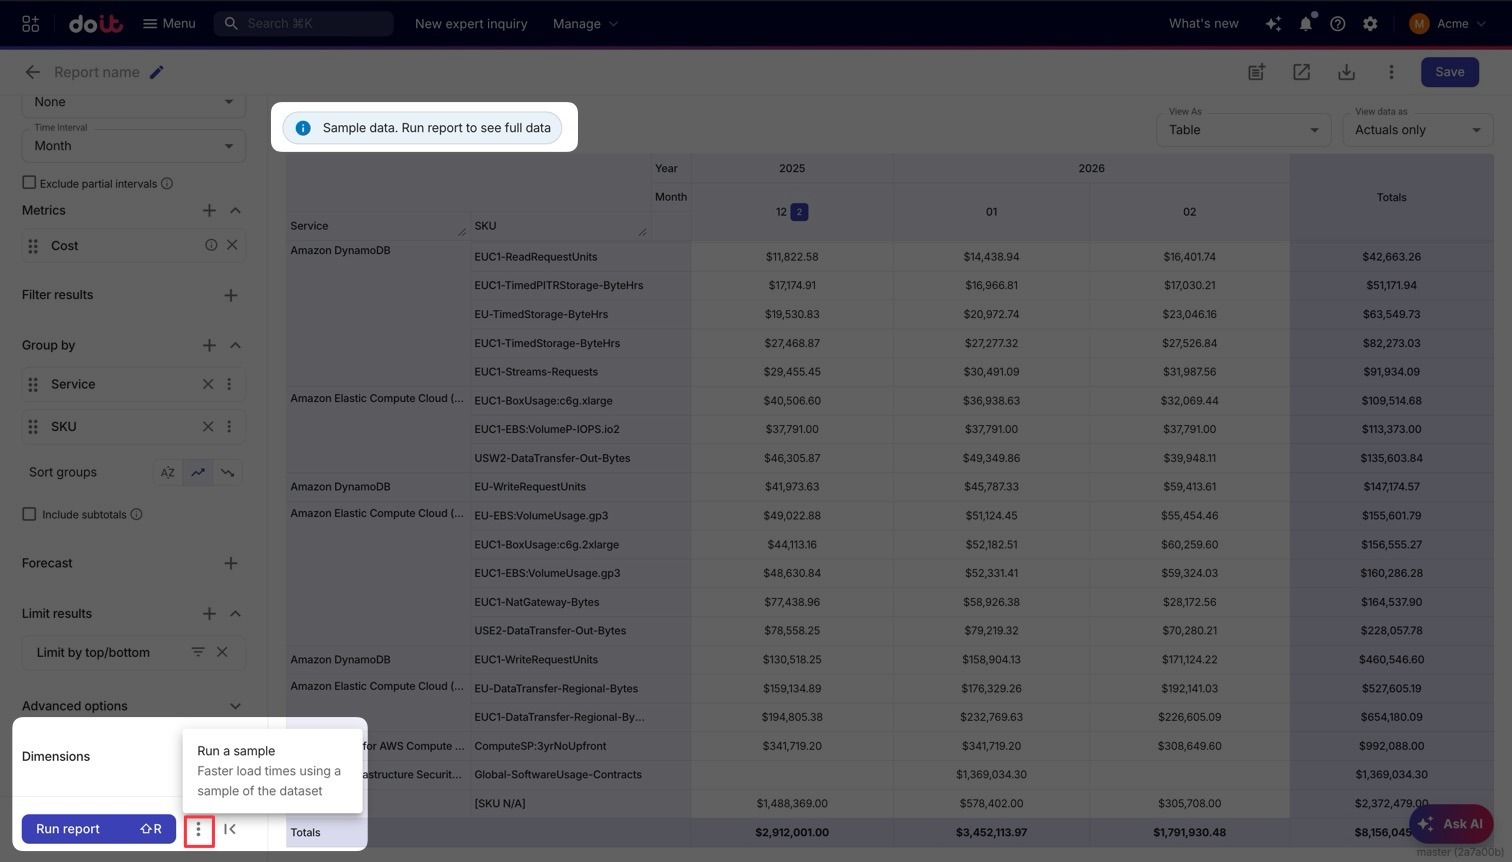Add a Forecast
The height and width of the screenshot is (862, 1512).
click(230, 563)
